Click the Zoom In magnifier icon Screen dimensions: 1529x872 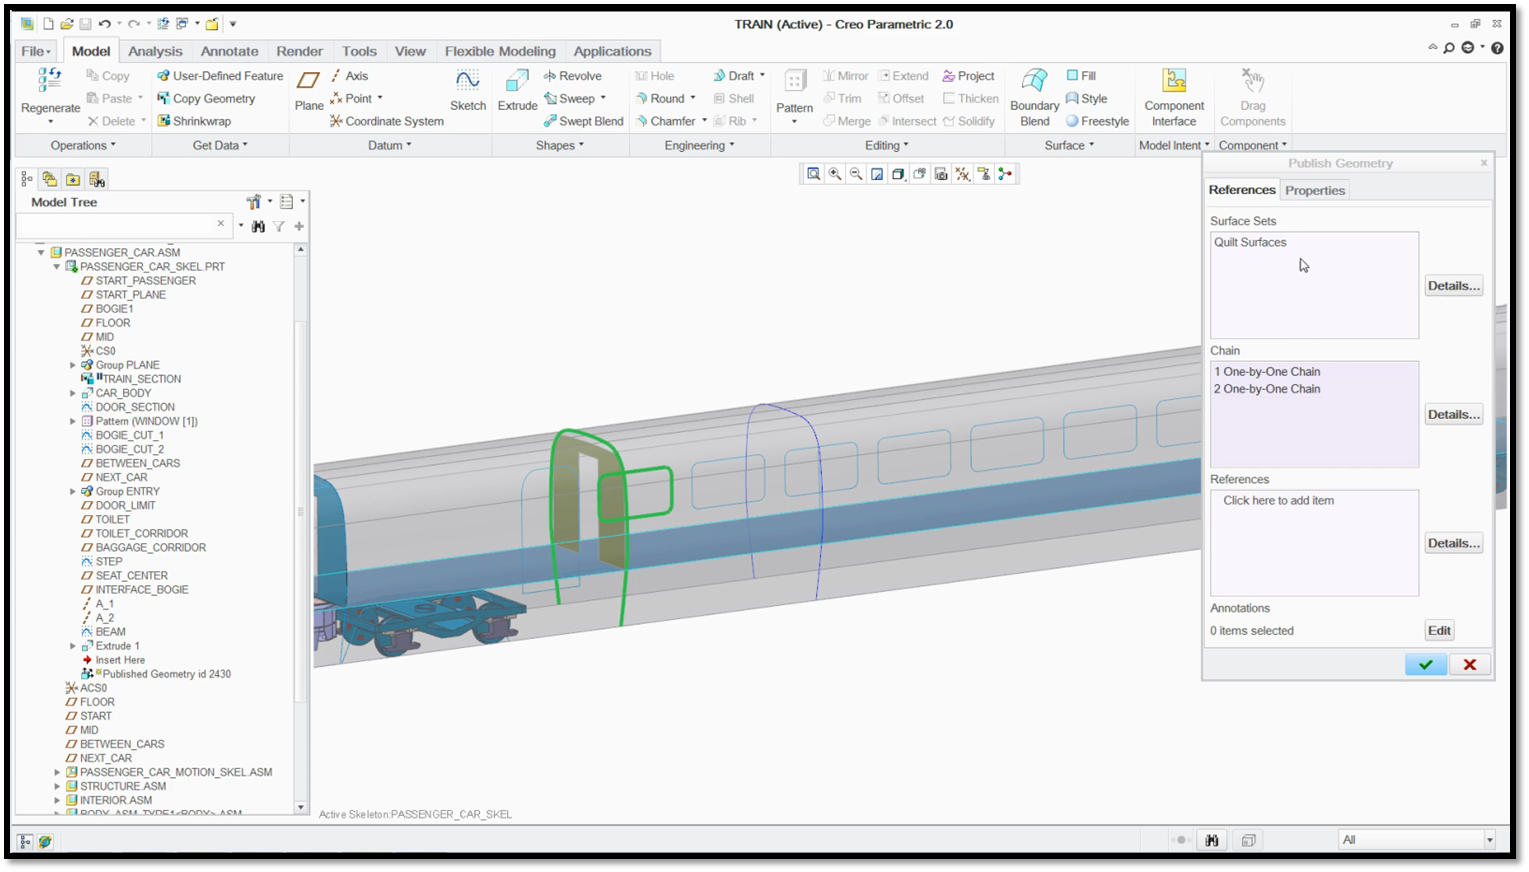pos(835,173)
